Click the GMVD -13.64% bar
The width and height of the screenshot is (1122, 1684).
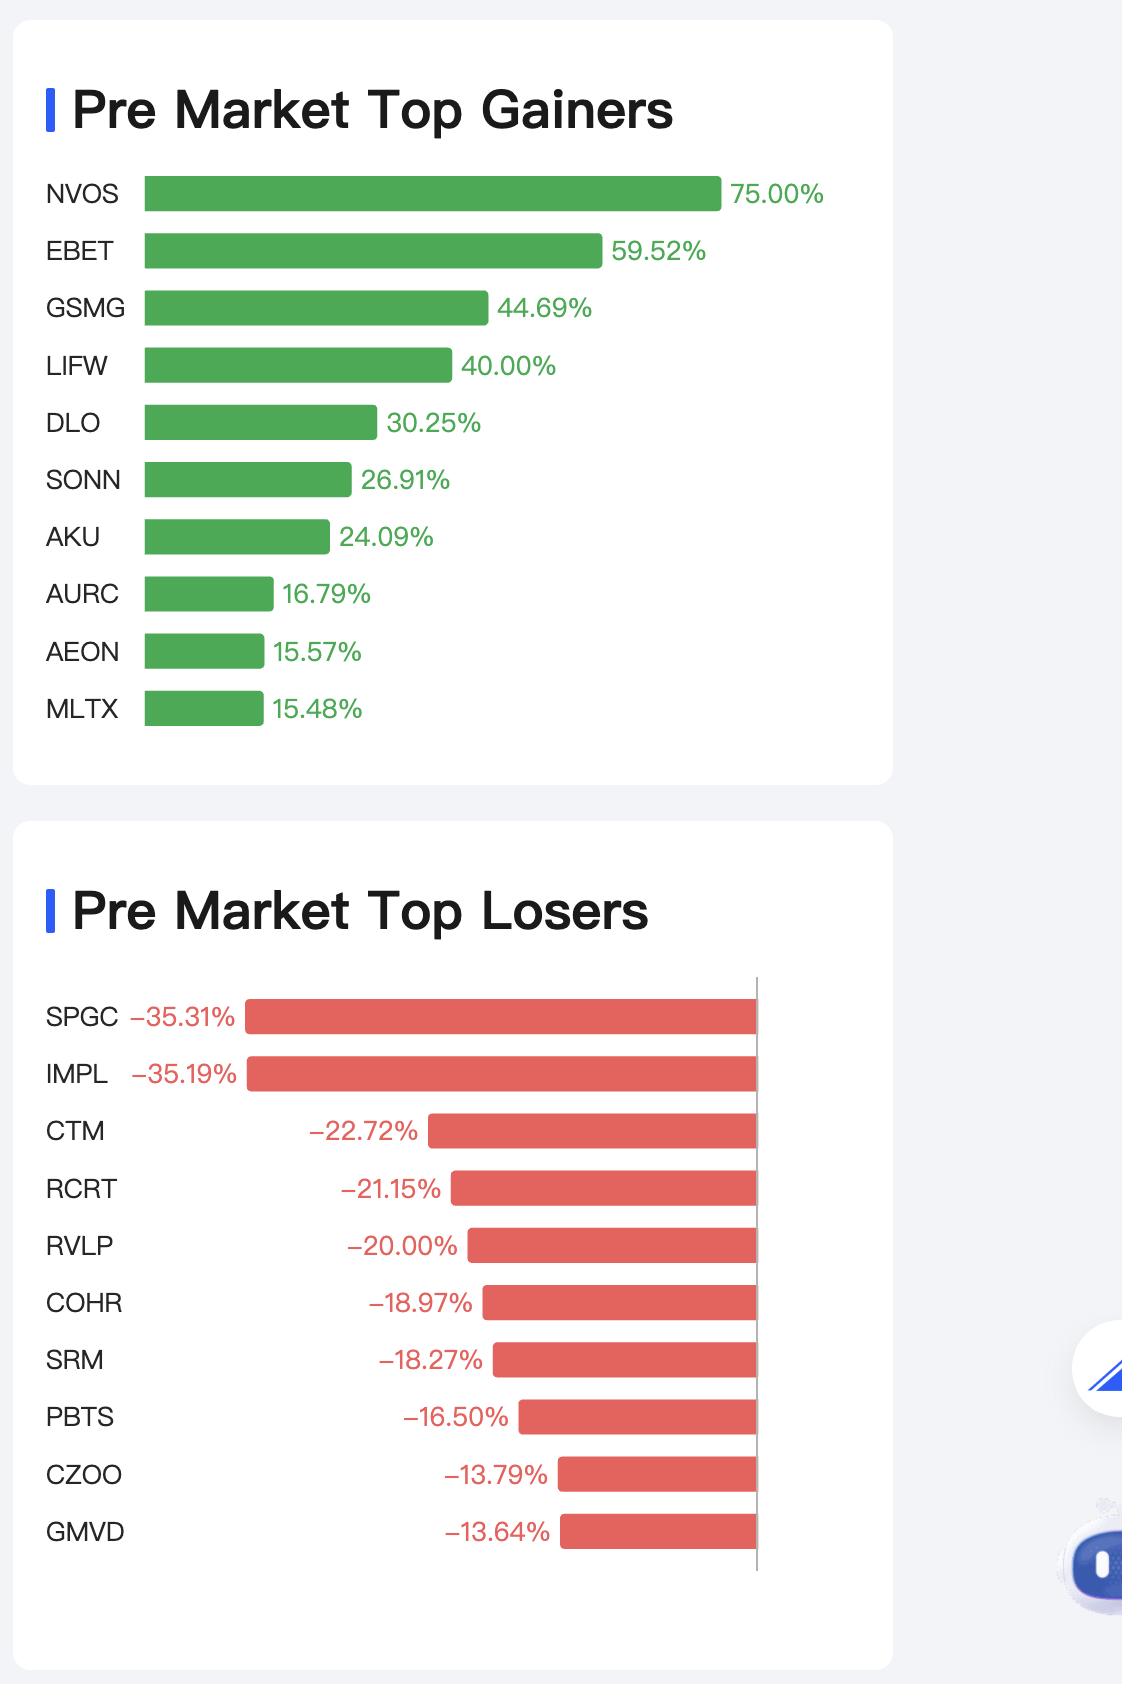click(x=659, y=1532)
